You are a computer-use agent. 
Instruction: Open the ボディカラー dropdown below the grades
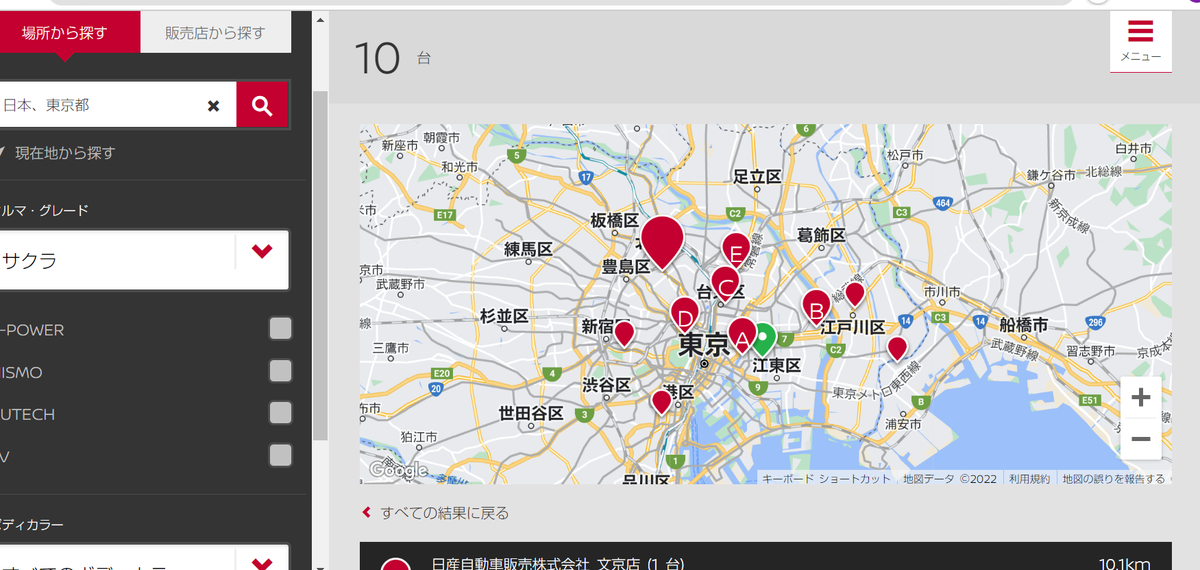pyautogui.click(x=144, y=560)
